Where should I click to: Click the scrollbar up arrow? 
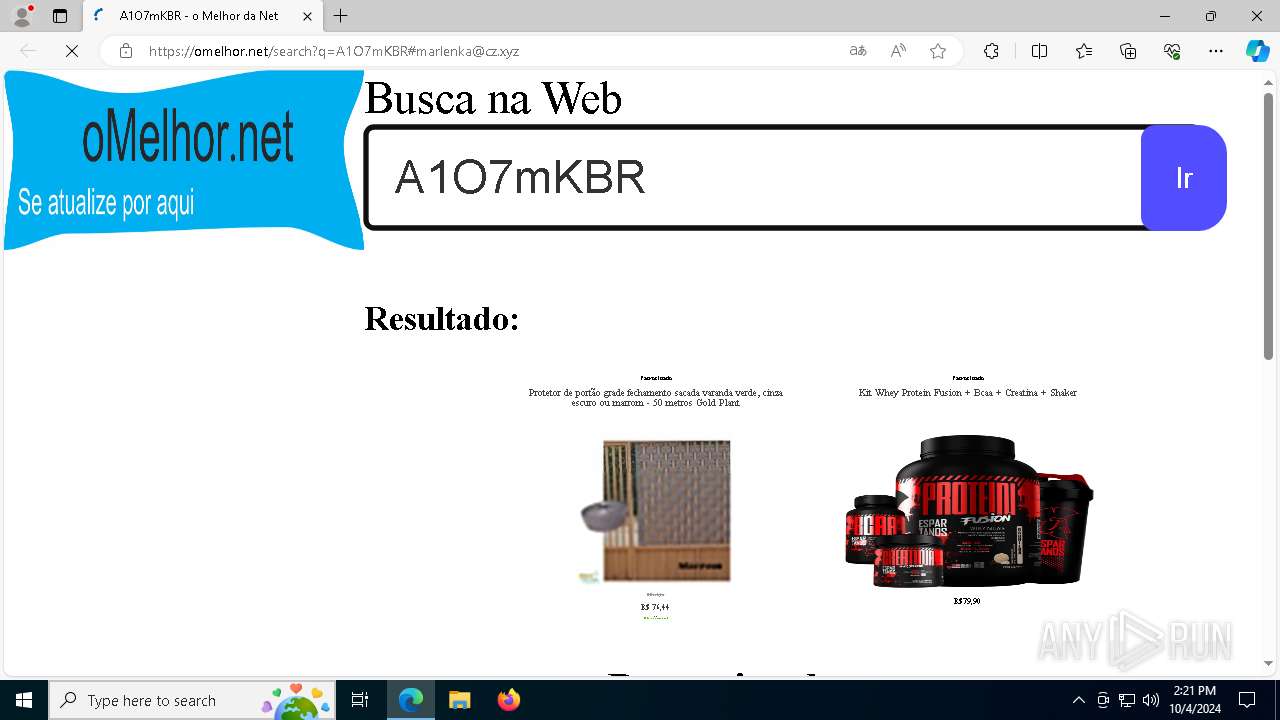pyautogui.click(x=1268, y=80)
